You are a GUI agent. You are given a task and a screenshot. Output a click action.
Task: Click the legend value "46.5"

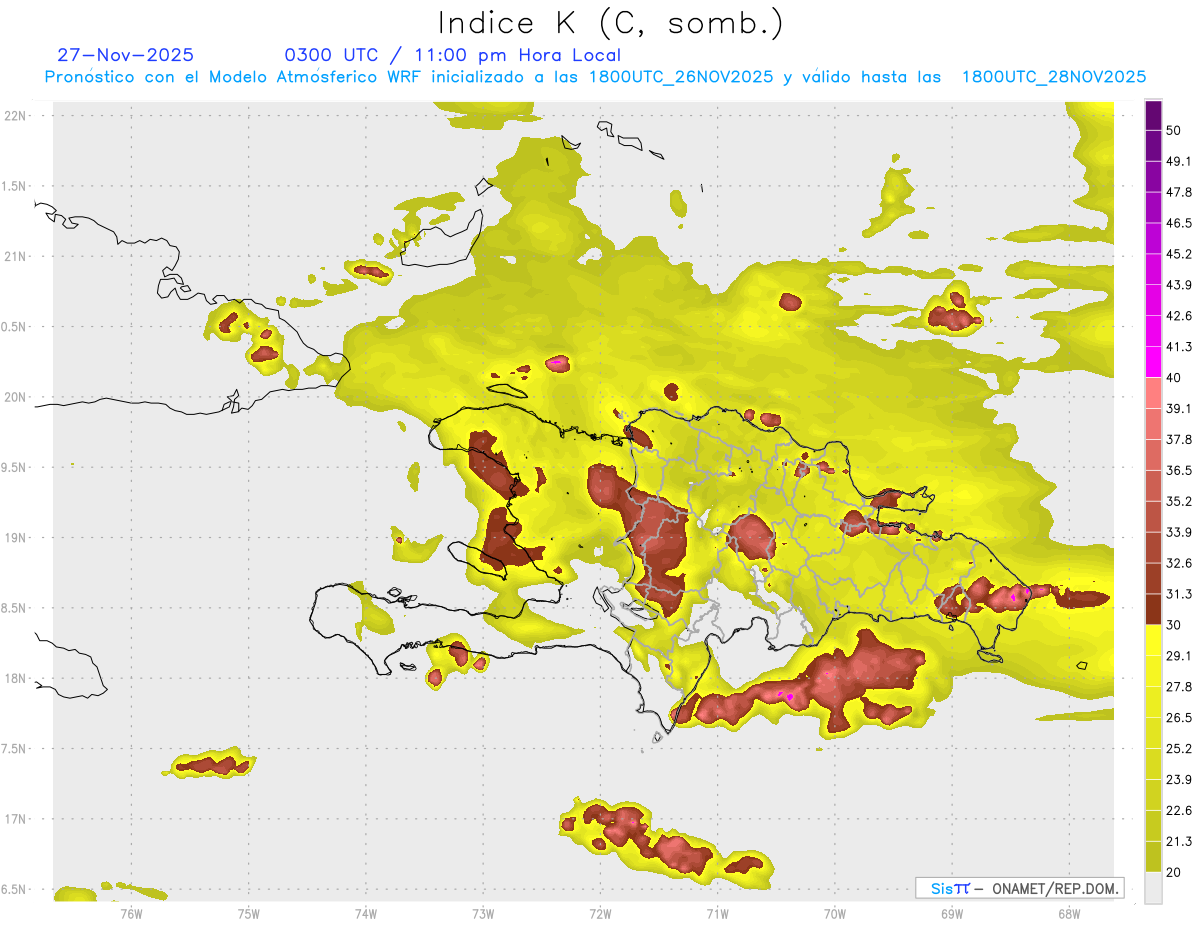(x=1178, y=223)
